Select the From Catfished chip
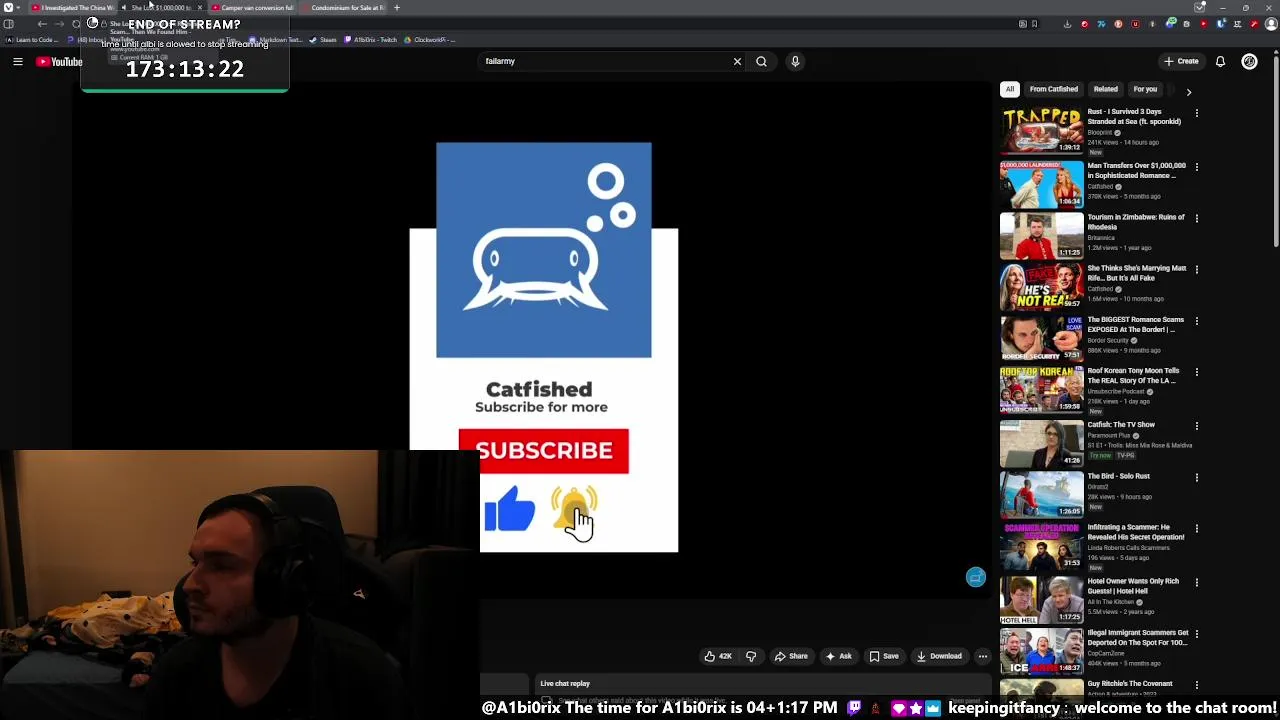The image size is (1280, 720). click(1054, 89)
